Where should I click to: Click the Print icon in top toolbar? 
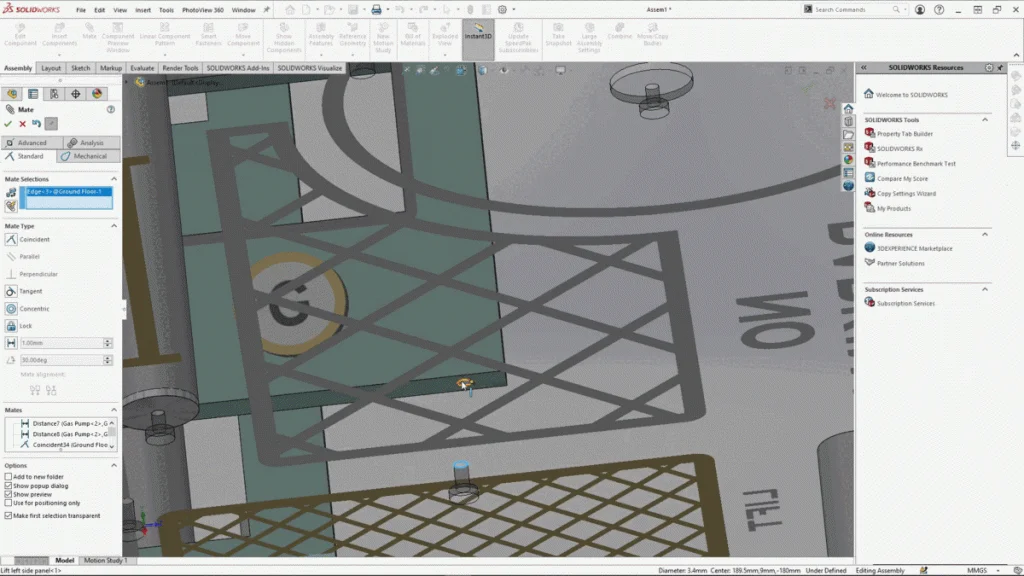(x=376, y=10)
